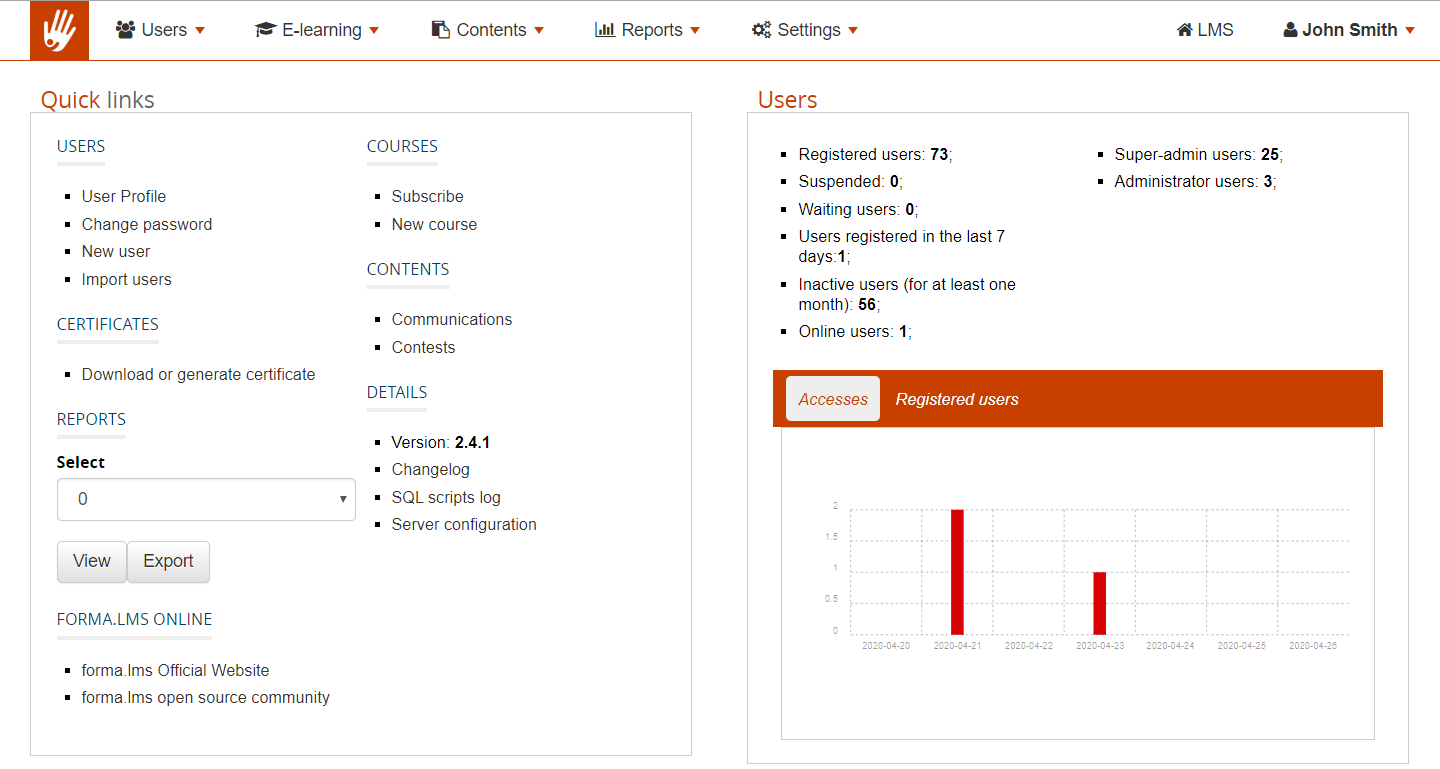This screenshot has width=1440, height=769.
Task: Click the Reports bar chart icon
Action: 605,30
